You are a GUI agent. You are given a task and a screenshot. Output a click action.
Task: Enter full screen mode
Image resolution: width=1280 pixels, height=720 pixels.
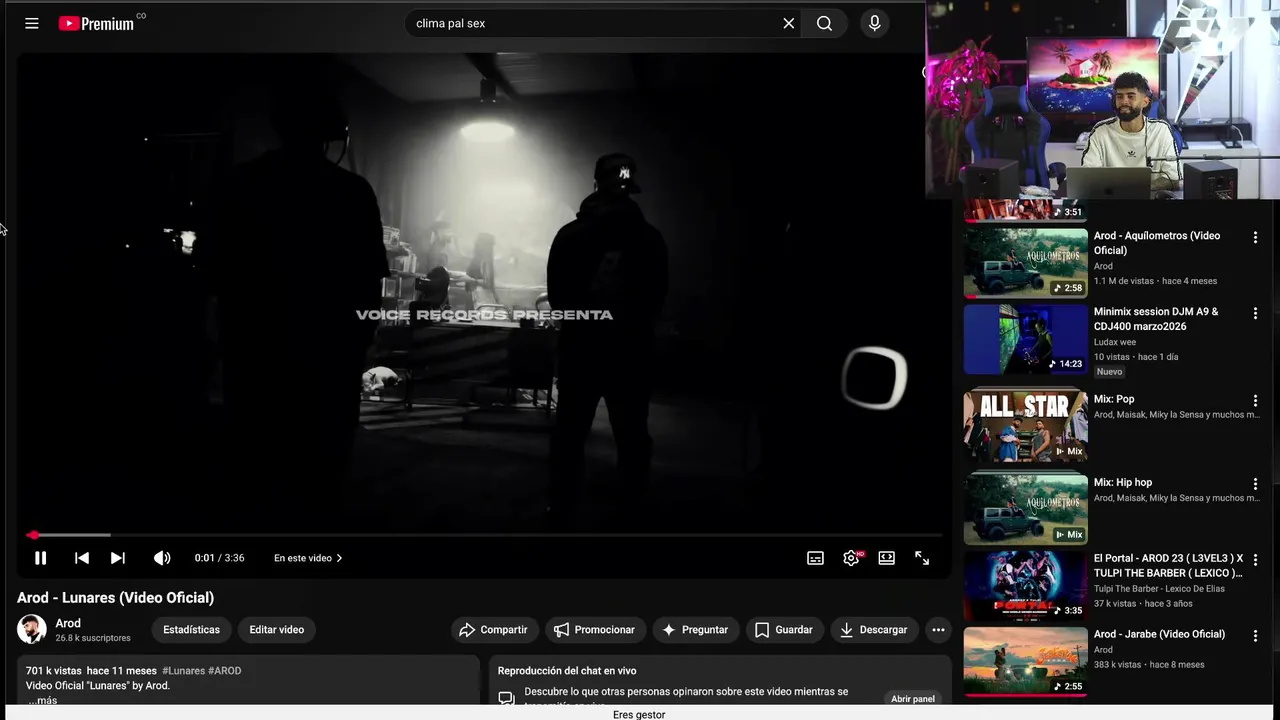tap(922, 558)
